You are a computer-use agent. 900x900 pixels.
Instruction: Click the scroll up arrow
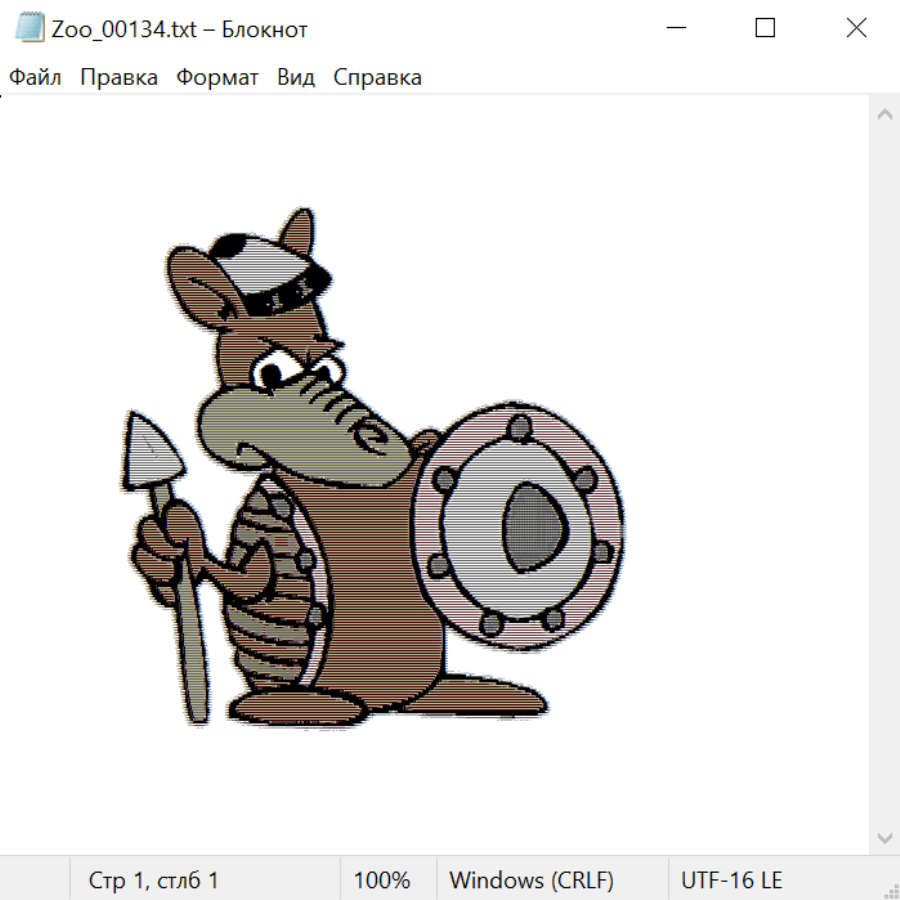[884, 115]
